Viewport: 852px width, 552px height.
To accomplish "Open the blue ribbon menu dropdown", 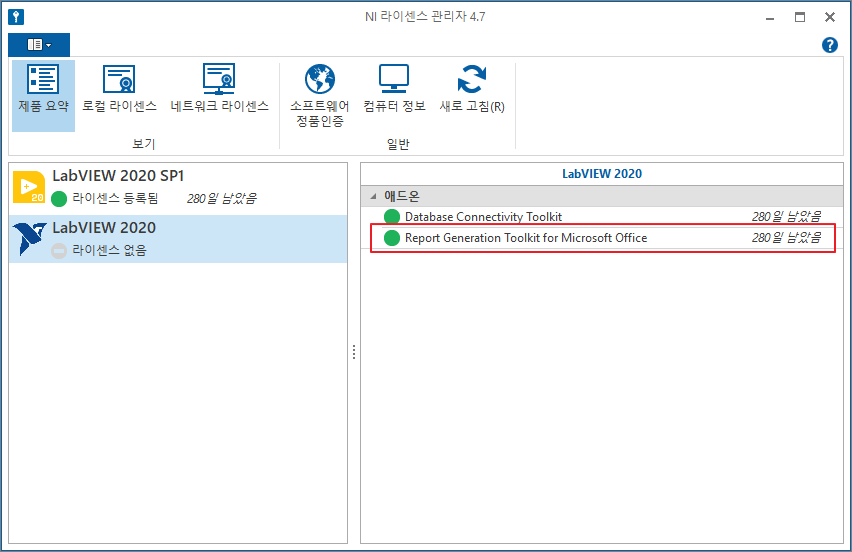I will 39,45.
